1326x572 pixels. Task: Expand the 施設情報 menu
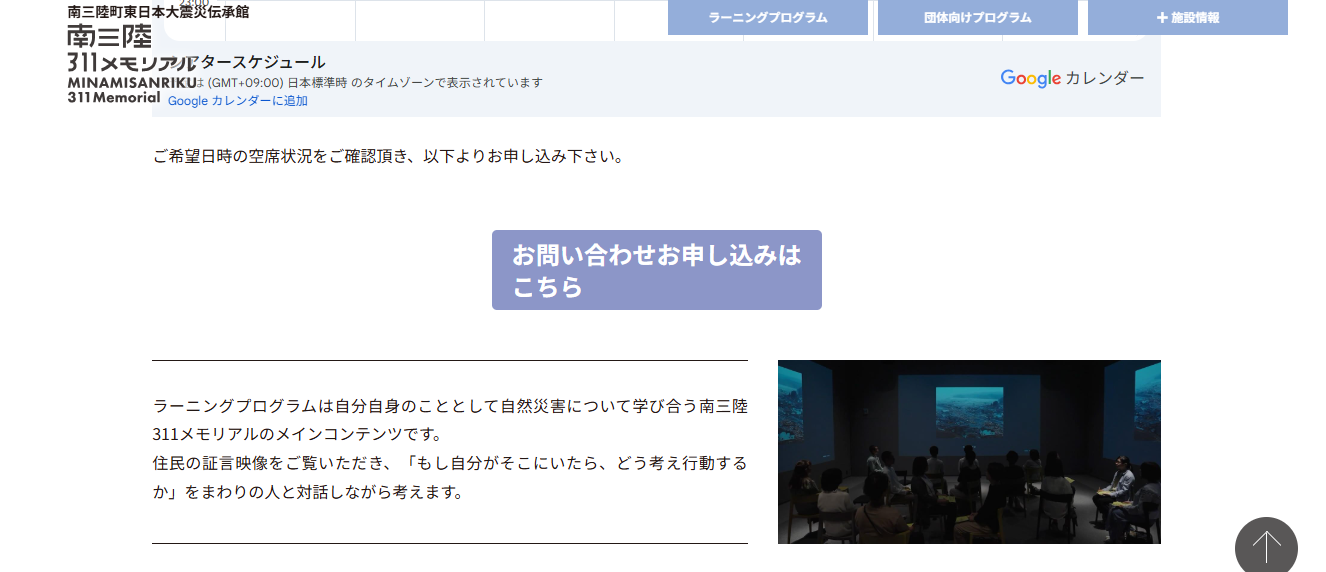1188,17
